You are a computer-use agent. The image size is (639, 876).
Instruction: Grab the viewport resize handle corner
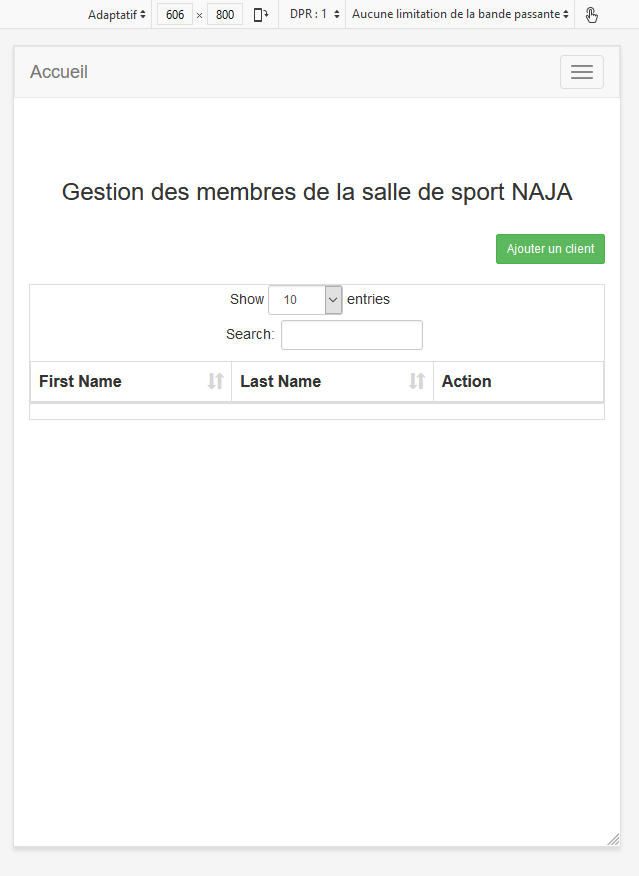pyautogui.click(x=612, y=839)
